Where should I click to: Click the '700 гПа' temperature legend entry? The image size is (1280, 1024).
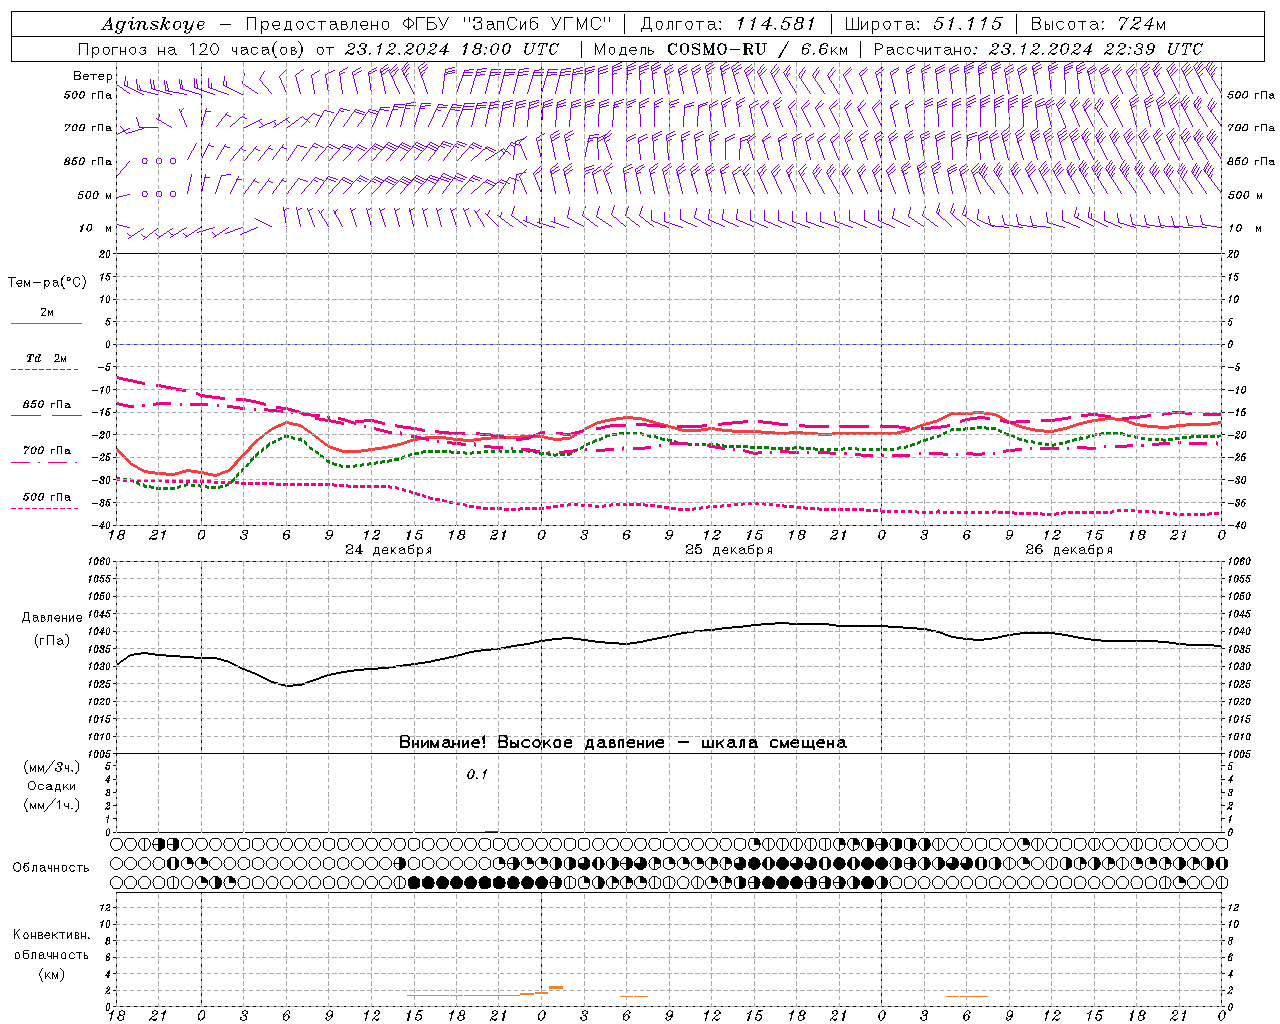47,451
